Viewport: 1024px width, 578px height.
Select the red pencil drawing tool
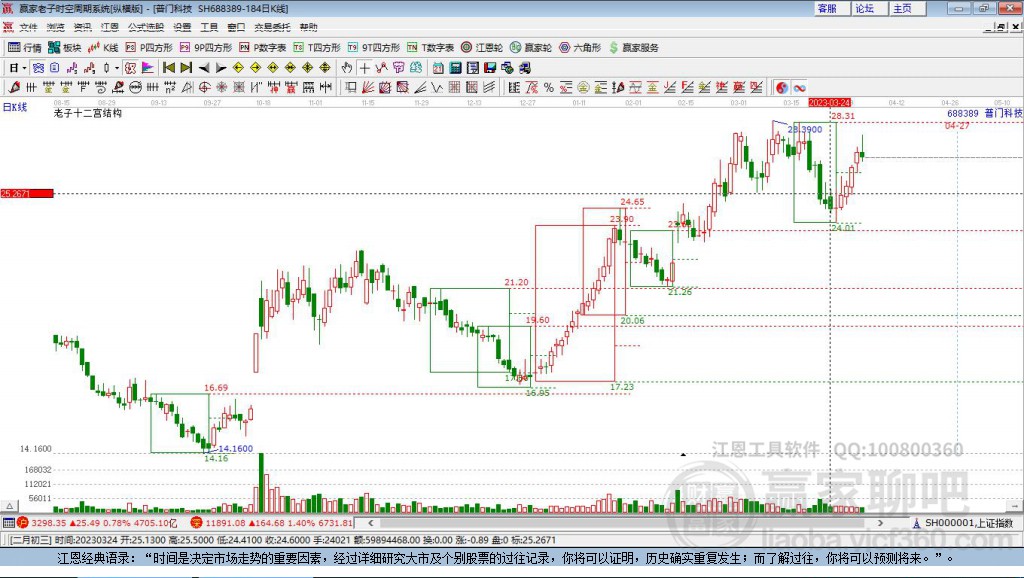click(14, 88)
